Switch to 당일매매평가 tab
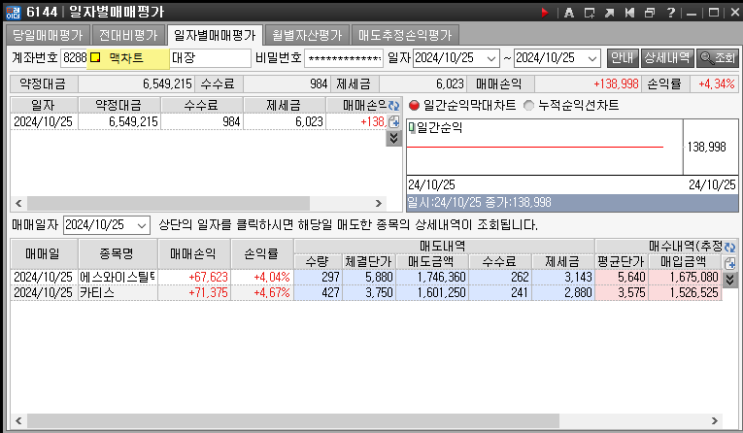This screenshot has width=743, height=433. point(48,36)
